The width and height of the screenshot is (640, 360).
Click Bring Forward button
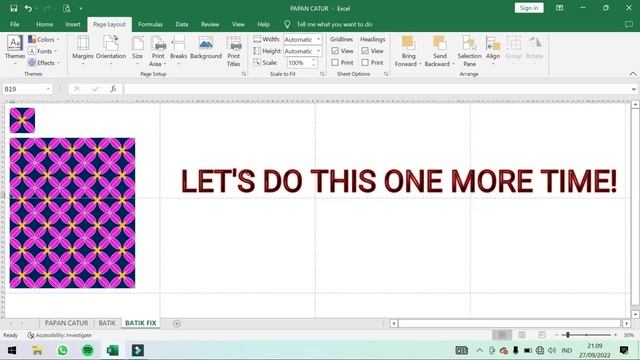408,51
